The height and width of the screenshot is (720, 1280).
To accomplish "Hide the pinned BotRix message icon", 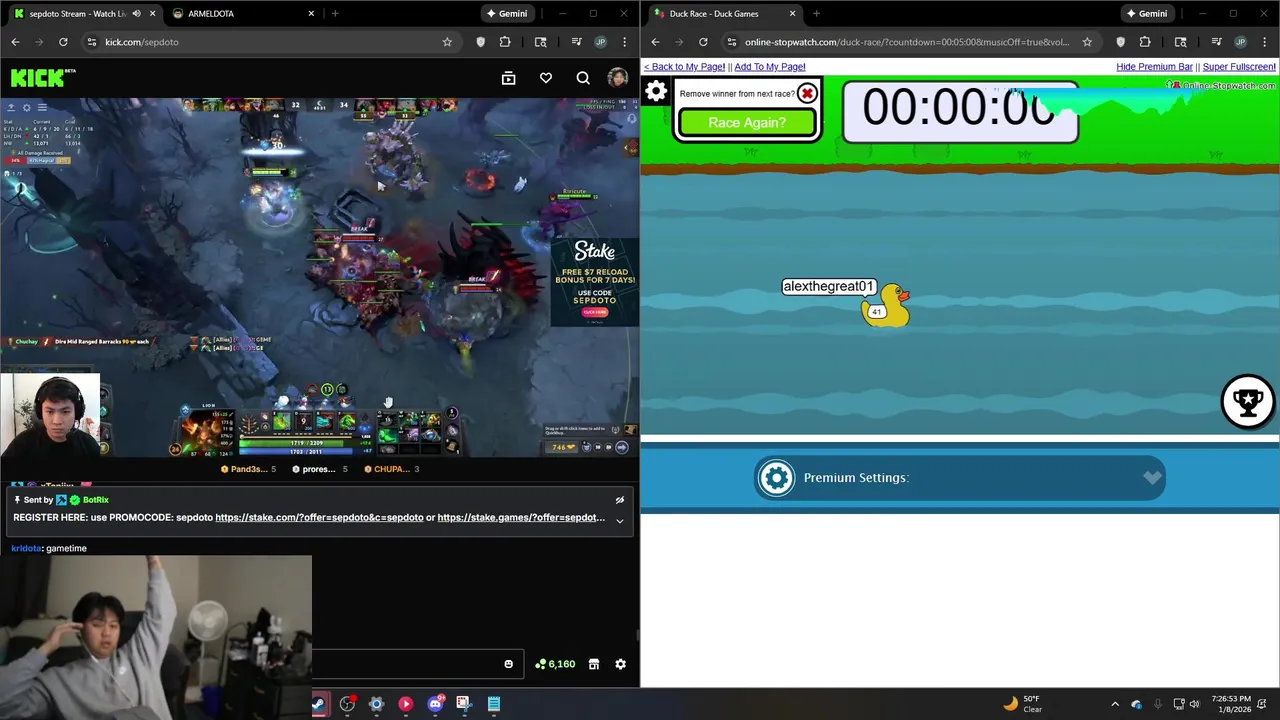I will [x=619, y=500].
